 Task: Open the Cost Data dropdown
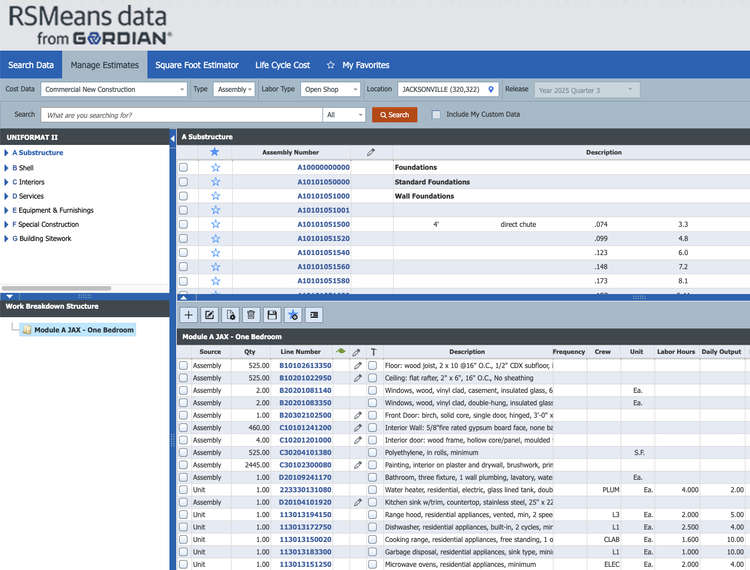point(112,89)
